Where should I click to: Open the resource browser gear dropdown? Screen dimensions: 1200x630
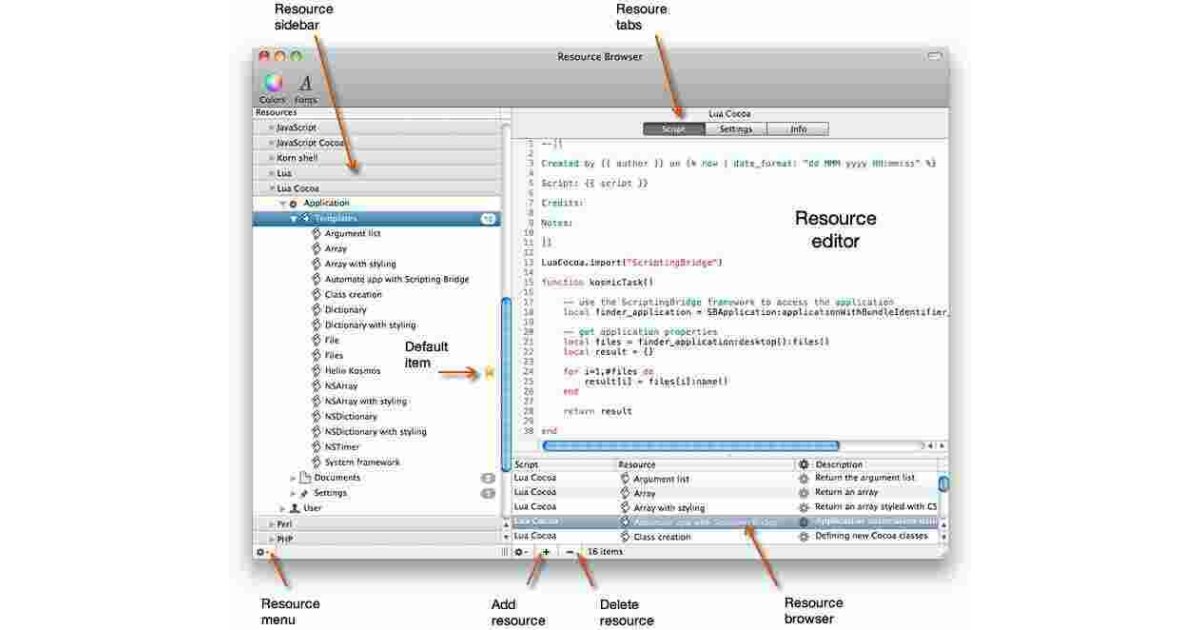point(521,552)
